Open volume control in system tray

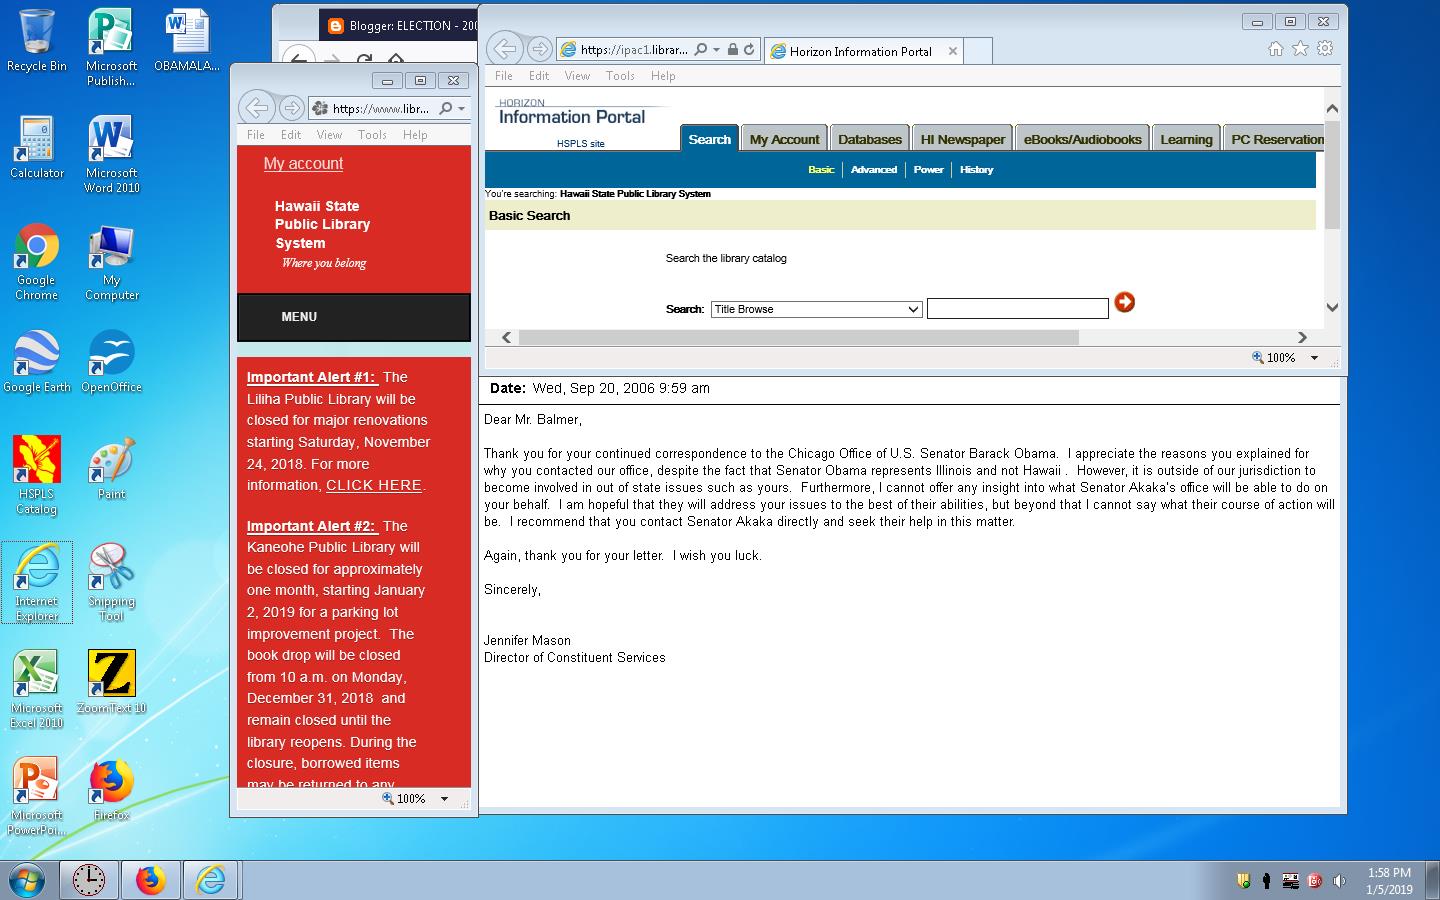[x=1339, y=881]
